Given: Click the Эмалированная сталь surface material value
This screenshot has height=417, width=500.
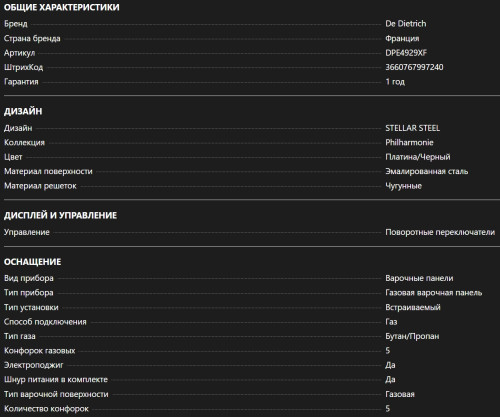Looking at the screenshot, I should pos(427,171).
